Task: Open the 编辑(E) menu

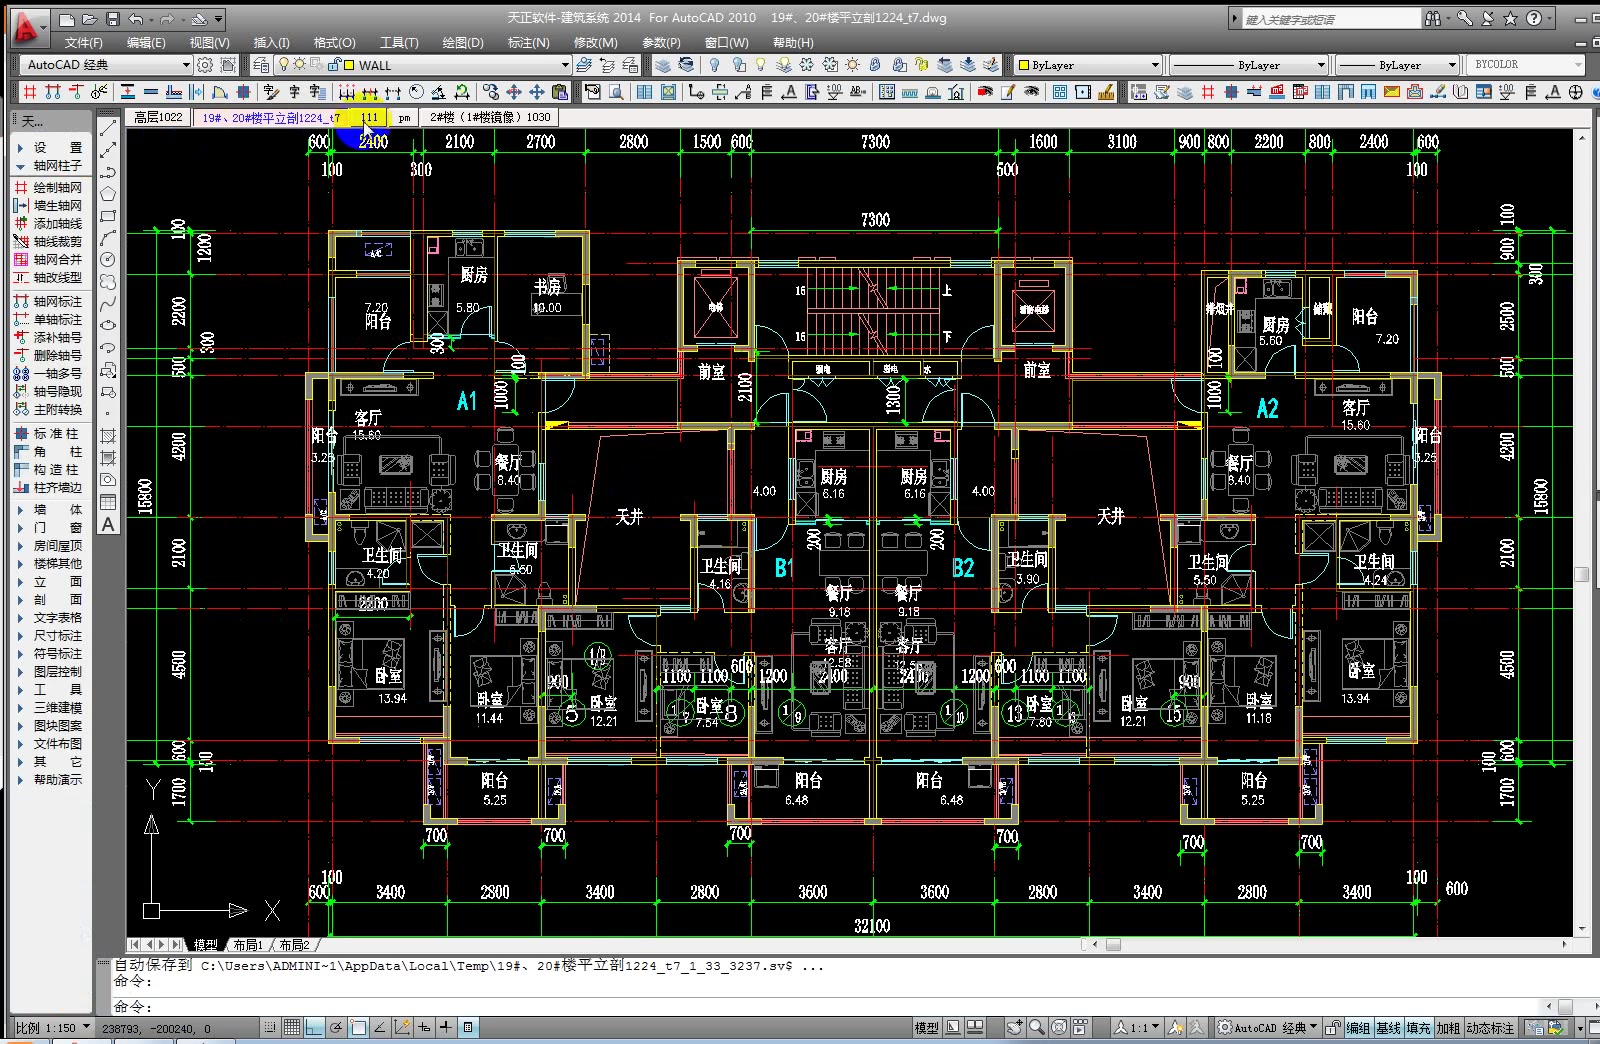Action: click(146, 43)
